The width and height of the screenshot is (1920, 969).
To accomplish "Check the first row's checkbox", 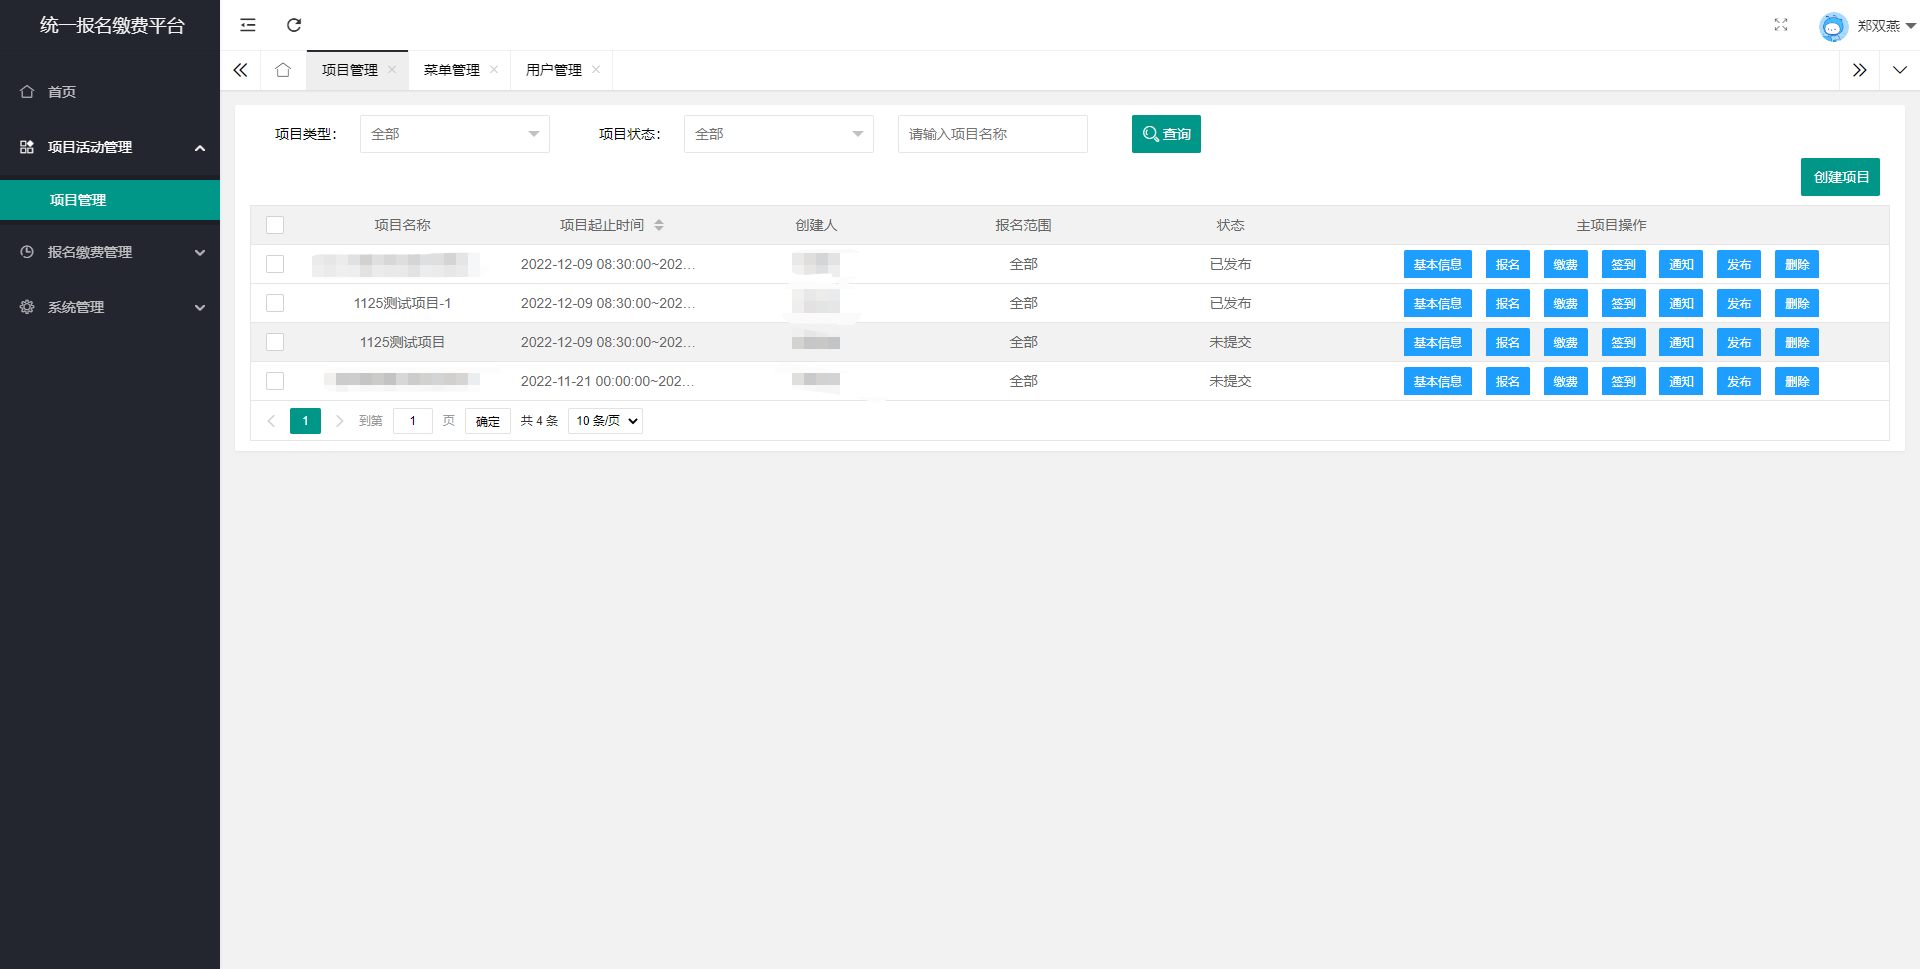I will click(x=275, y=264).
